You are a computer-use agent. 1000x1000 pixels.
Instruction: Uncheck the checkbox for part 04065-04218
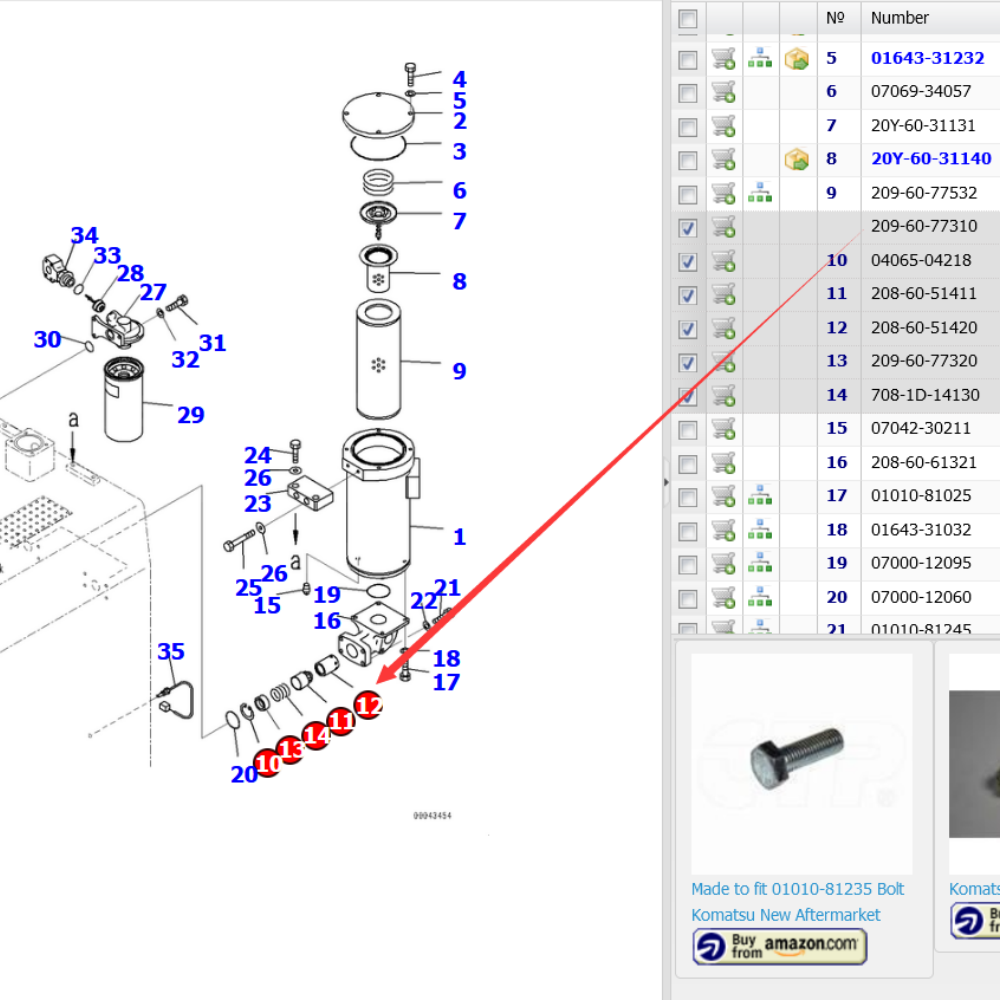tap(688, 262)
